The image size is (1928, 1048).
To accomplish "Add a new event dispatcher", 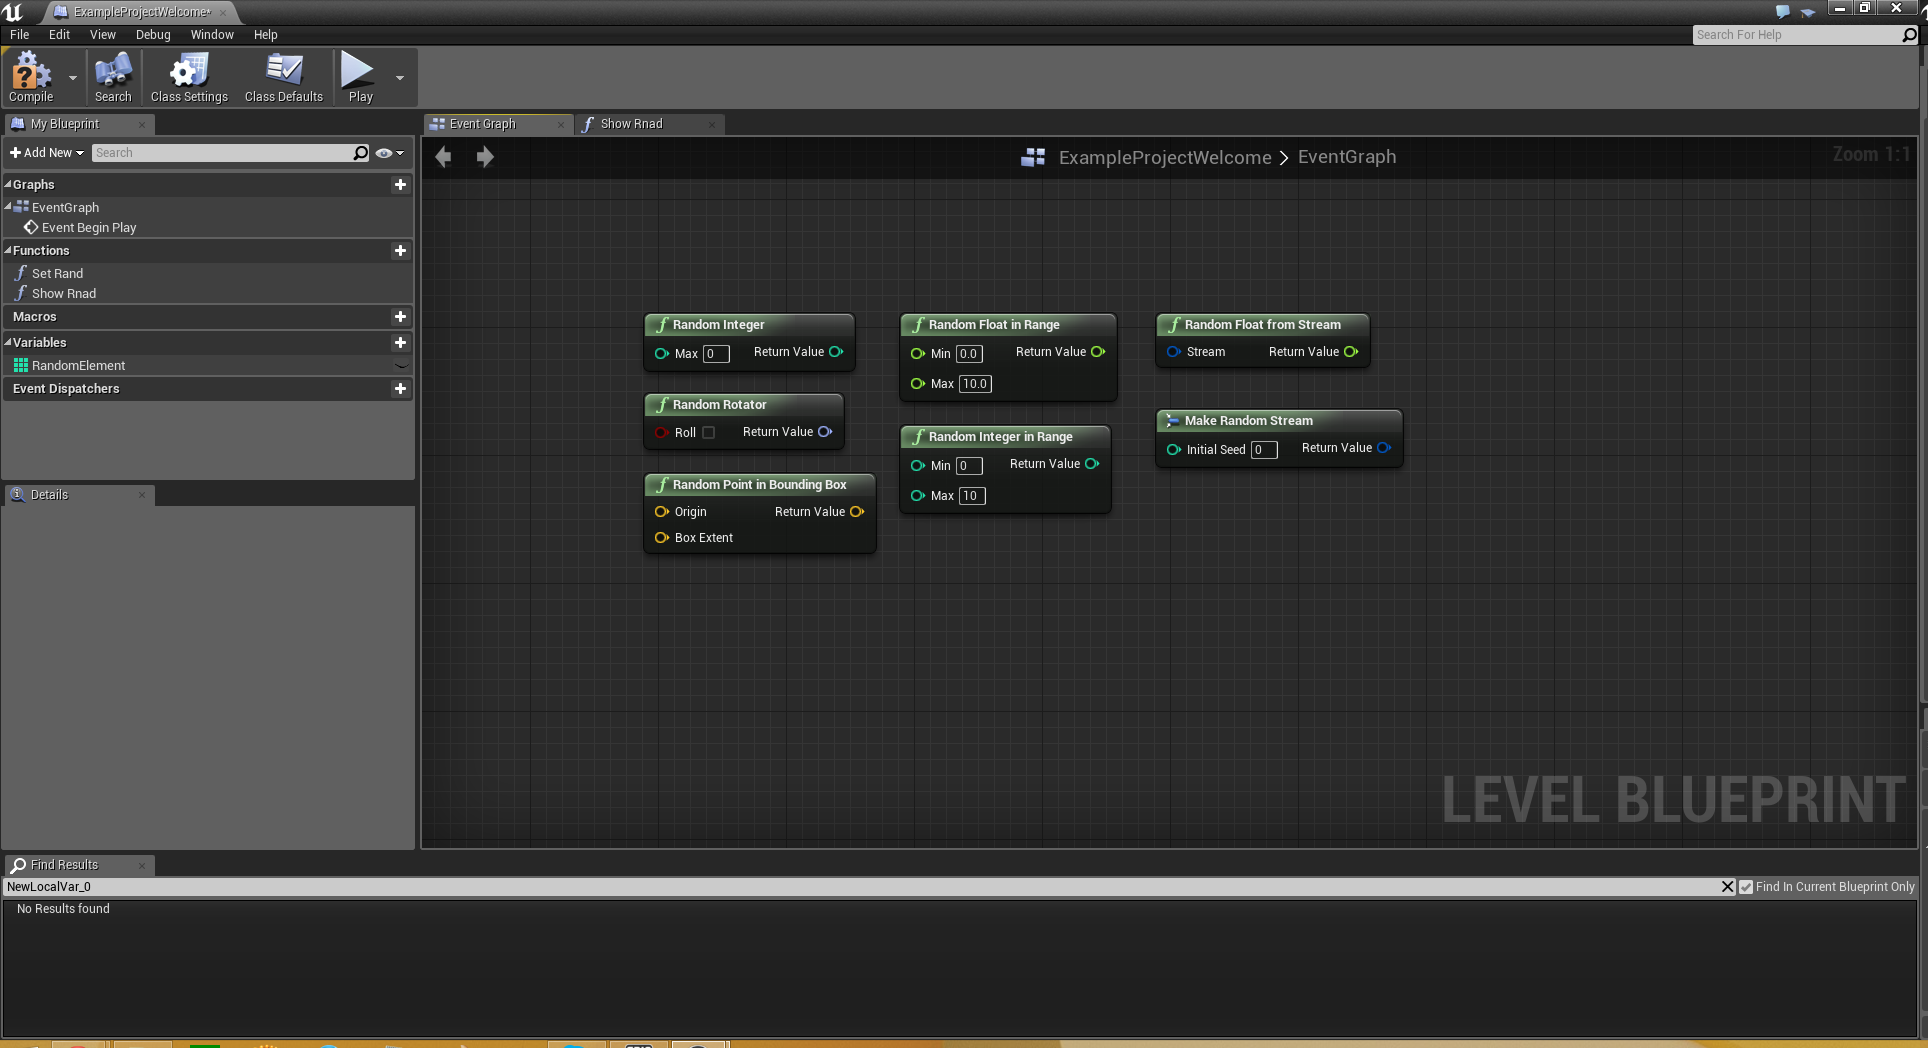I will click(x=400, y=389).
